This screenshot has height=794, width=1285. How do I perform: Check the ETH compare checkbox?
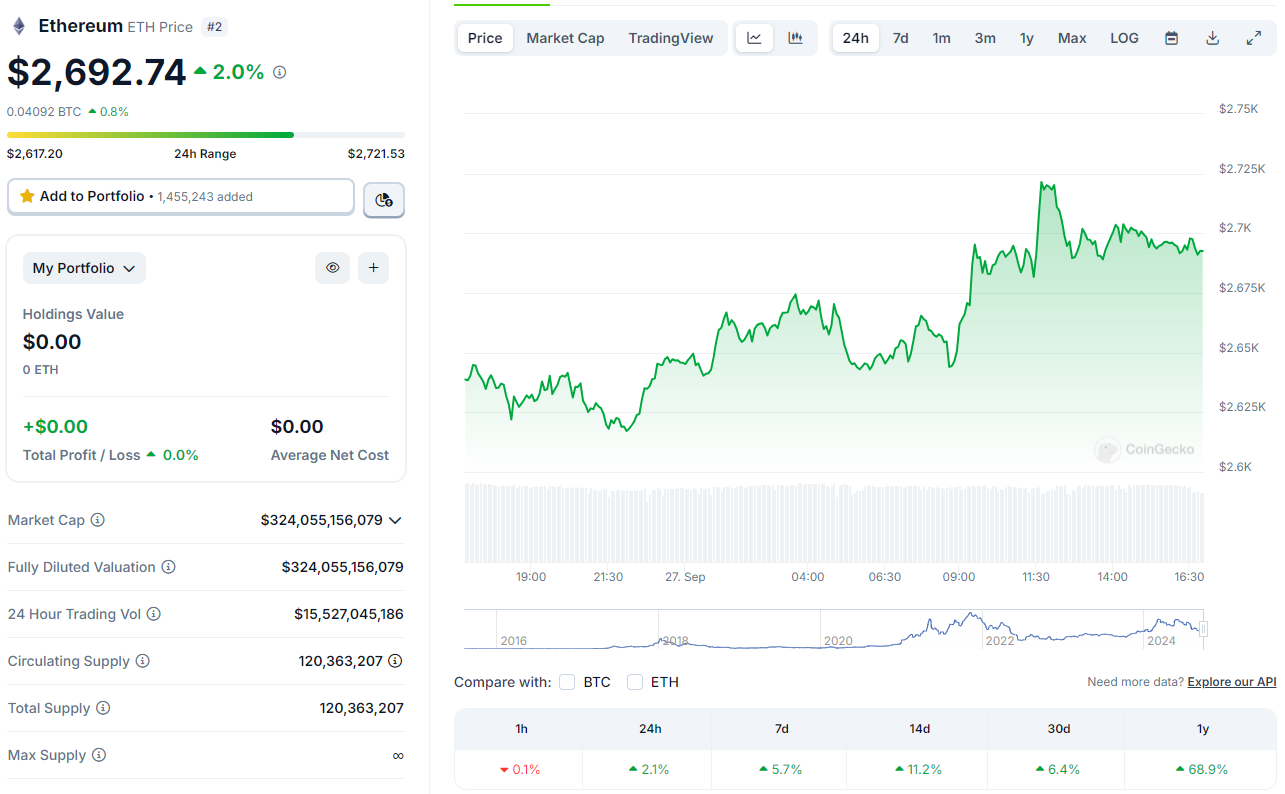point(635,682)
